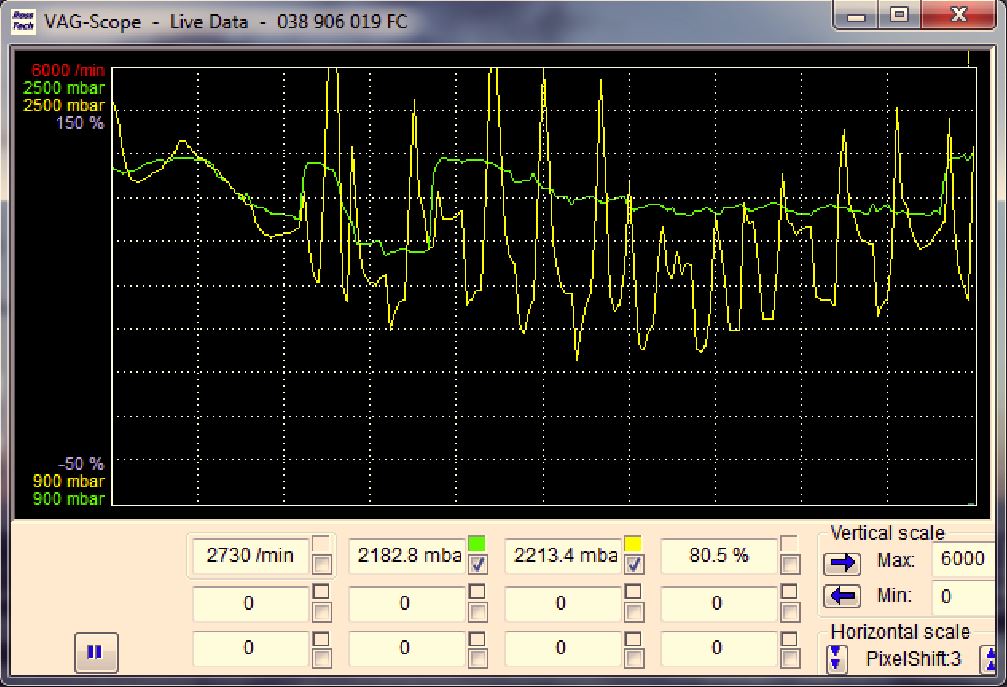The height and width of the screenshot is (687, 1007).
Task: Click the green color swatch for 2182.8 mbar
Action: 477,544
